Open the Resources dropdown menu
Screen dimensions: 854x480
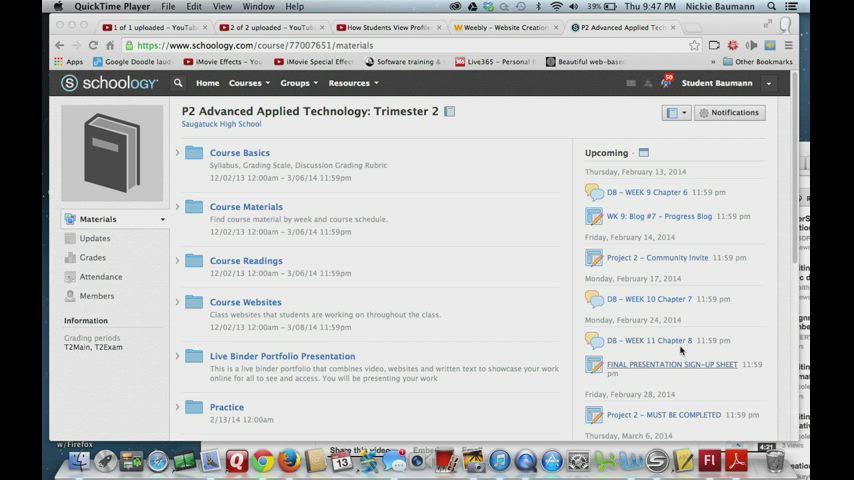coord(353,83)
